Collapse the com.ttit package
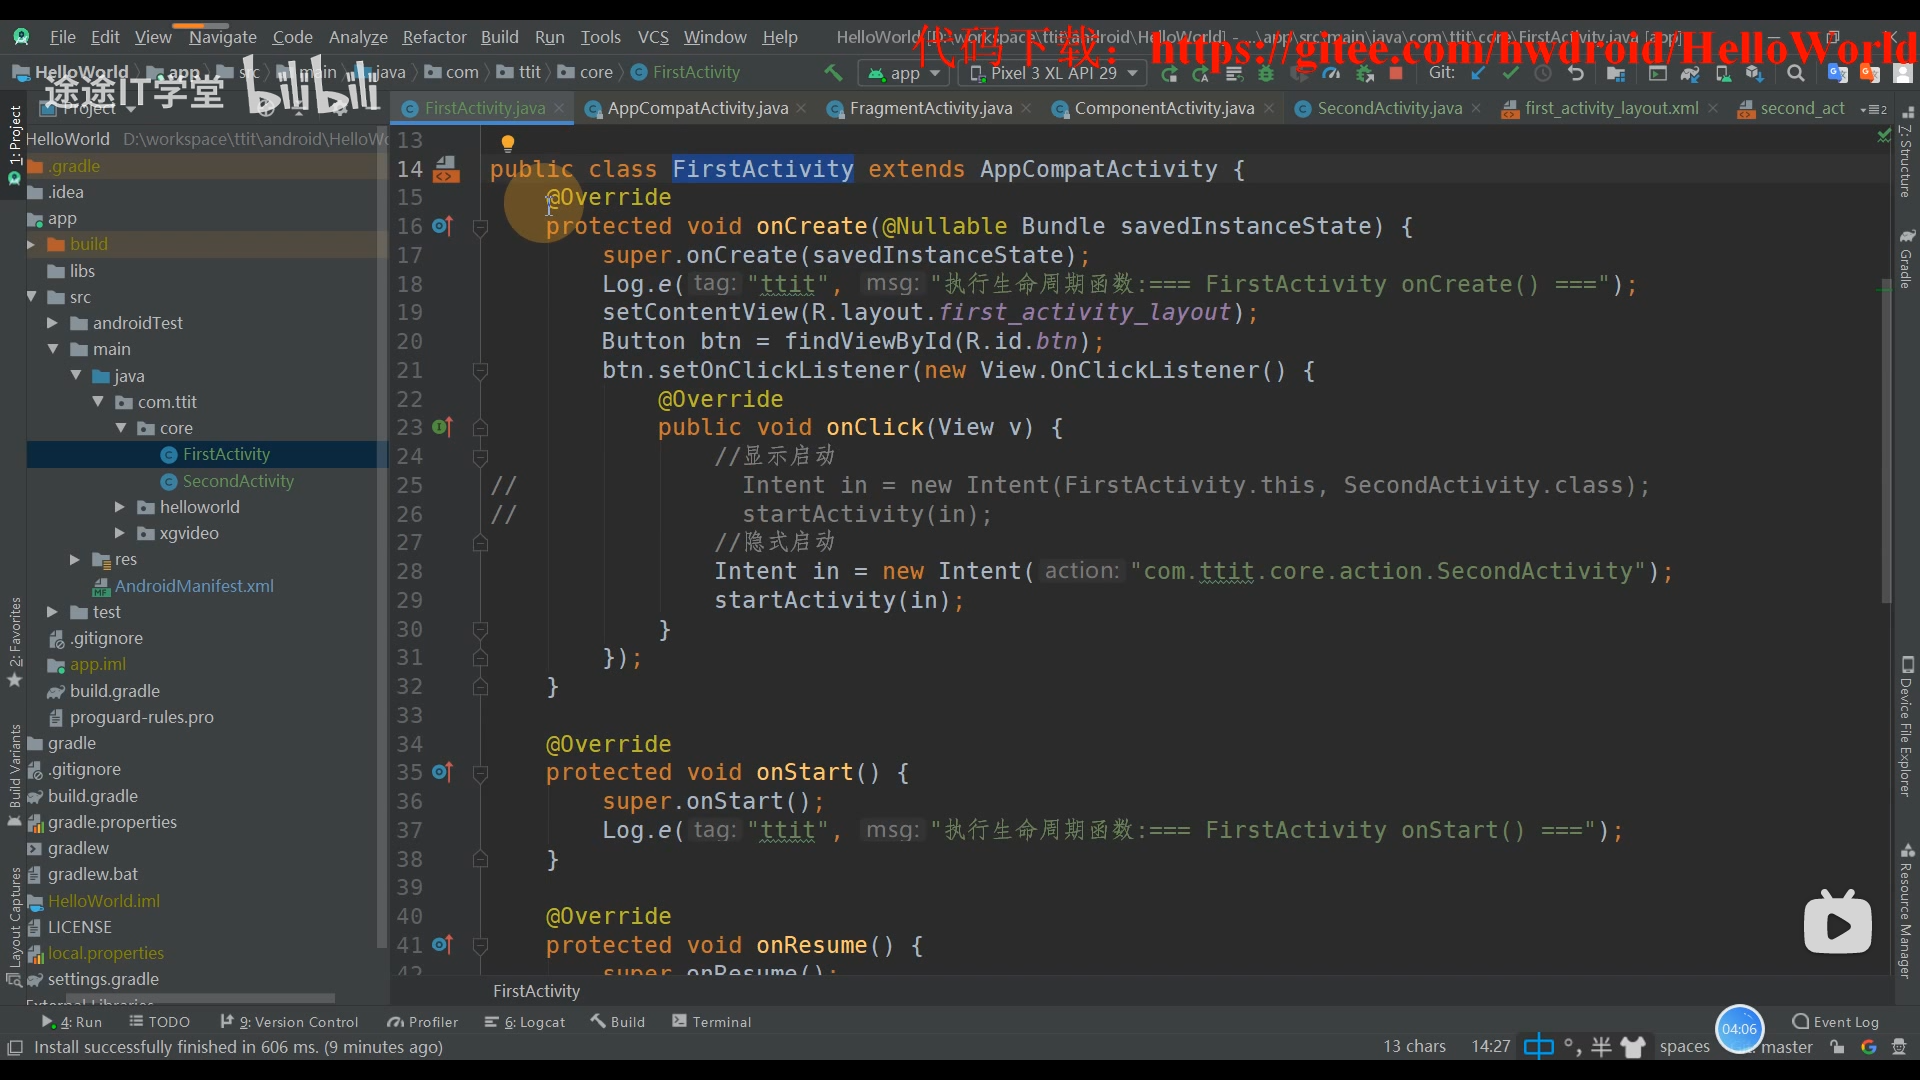This screenshot has width=1920, height=1080. 98,402
